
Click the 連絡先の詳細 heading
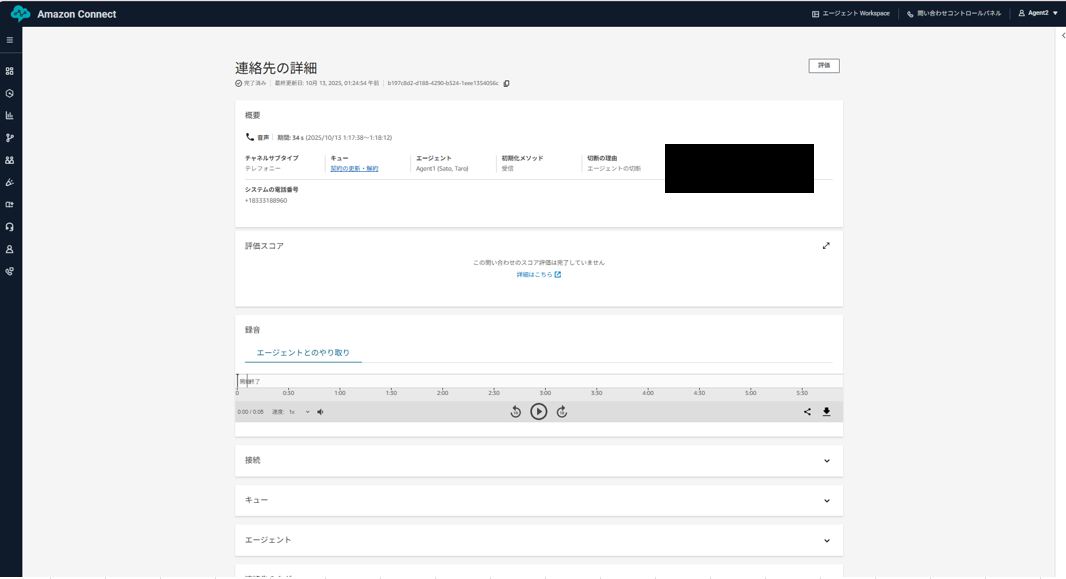tap(276, 68)
